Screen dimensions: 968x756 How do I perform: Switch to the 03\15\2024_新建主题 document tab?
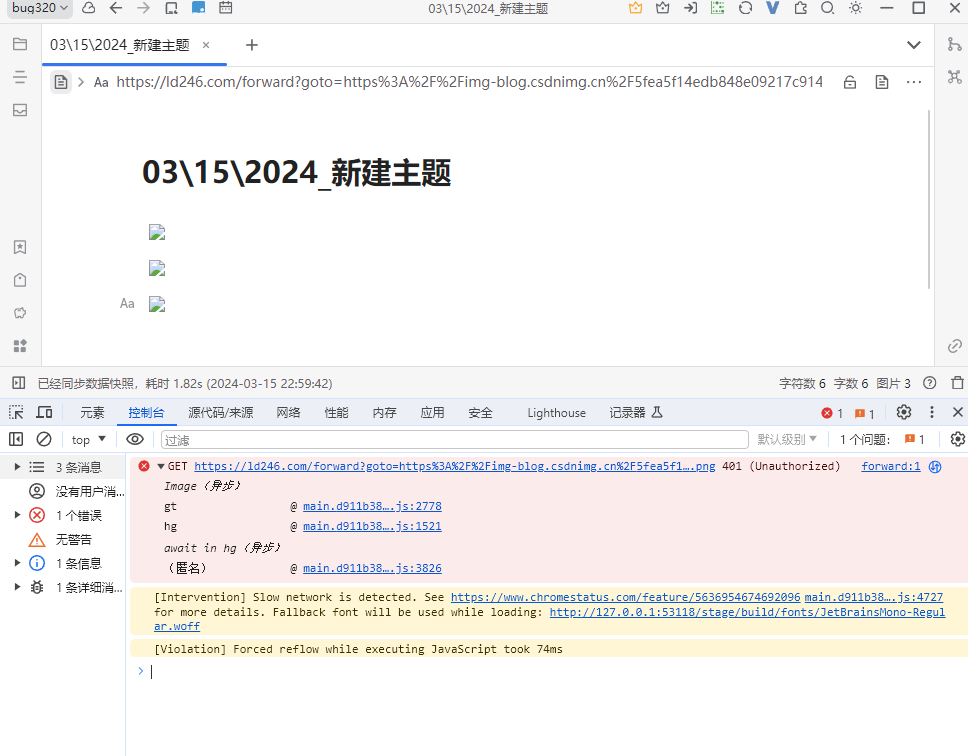tap(120, 45)
